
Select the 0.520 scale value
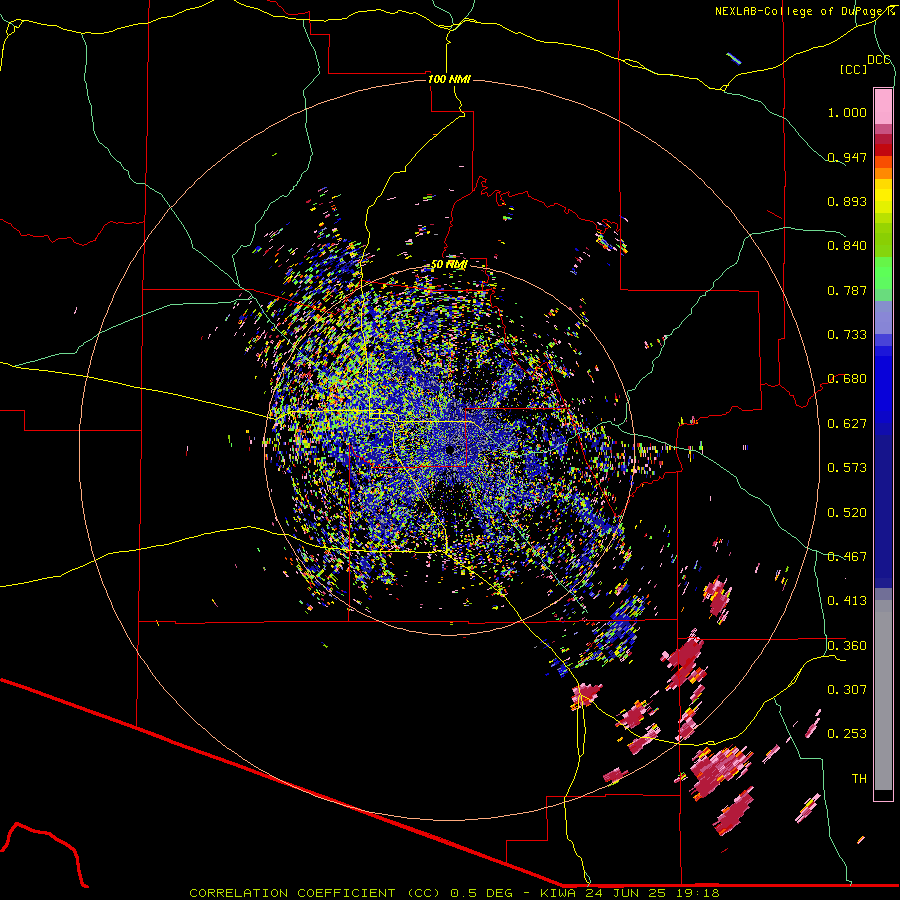tap(847, 512)
